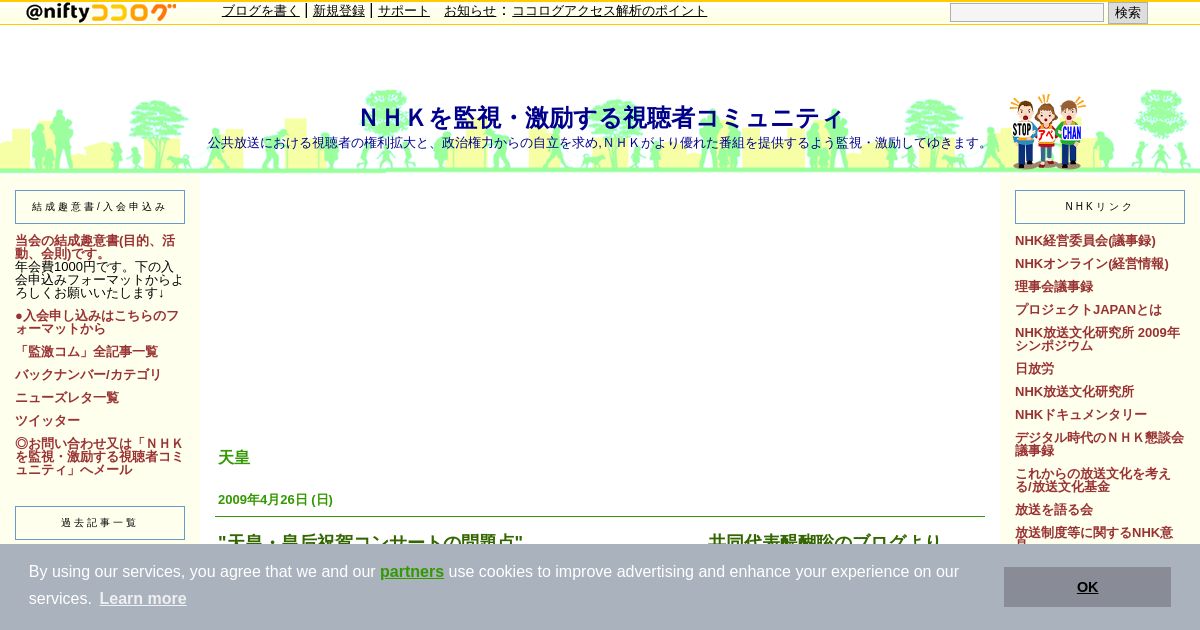This screenshot has height=630, width=1200.
Task: Click the 検索 search button
Action: click(1127, 13)
